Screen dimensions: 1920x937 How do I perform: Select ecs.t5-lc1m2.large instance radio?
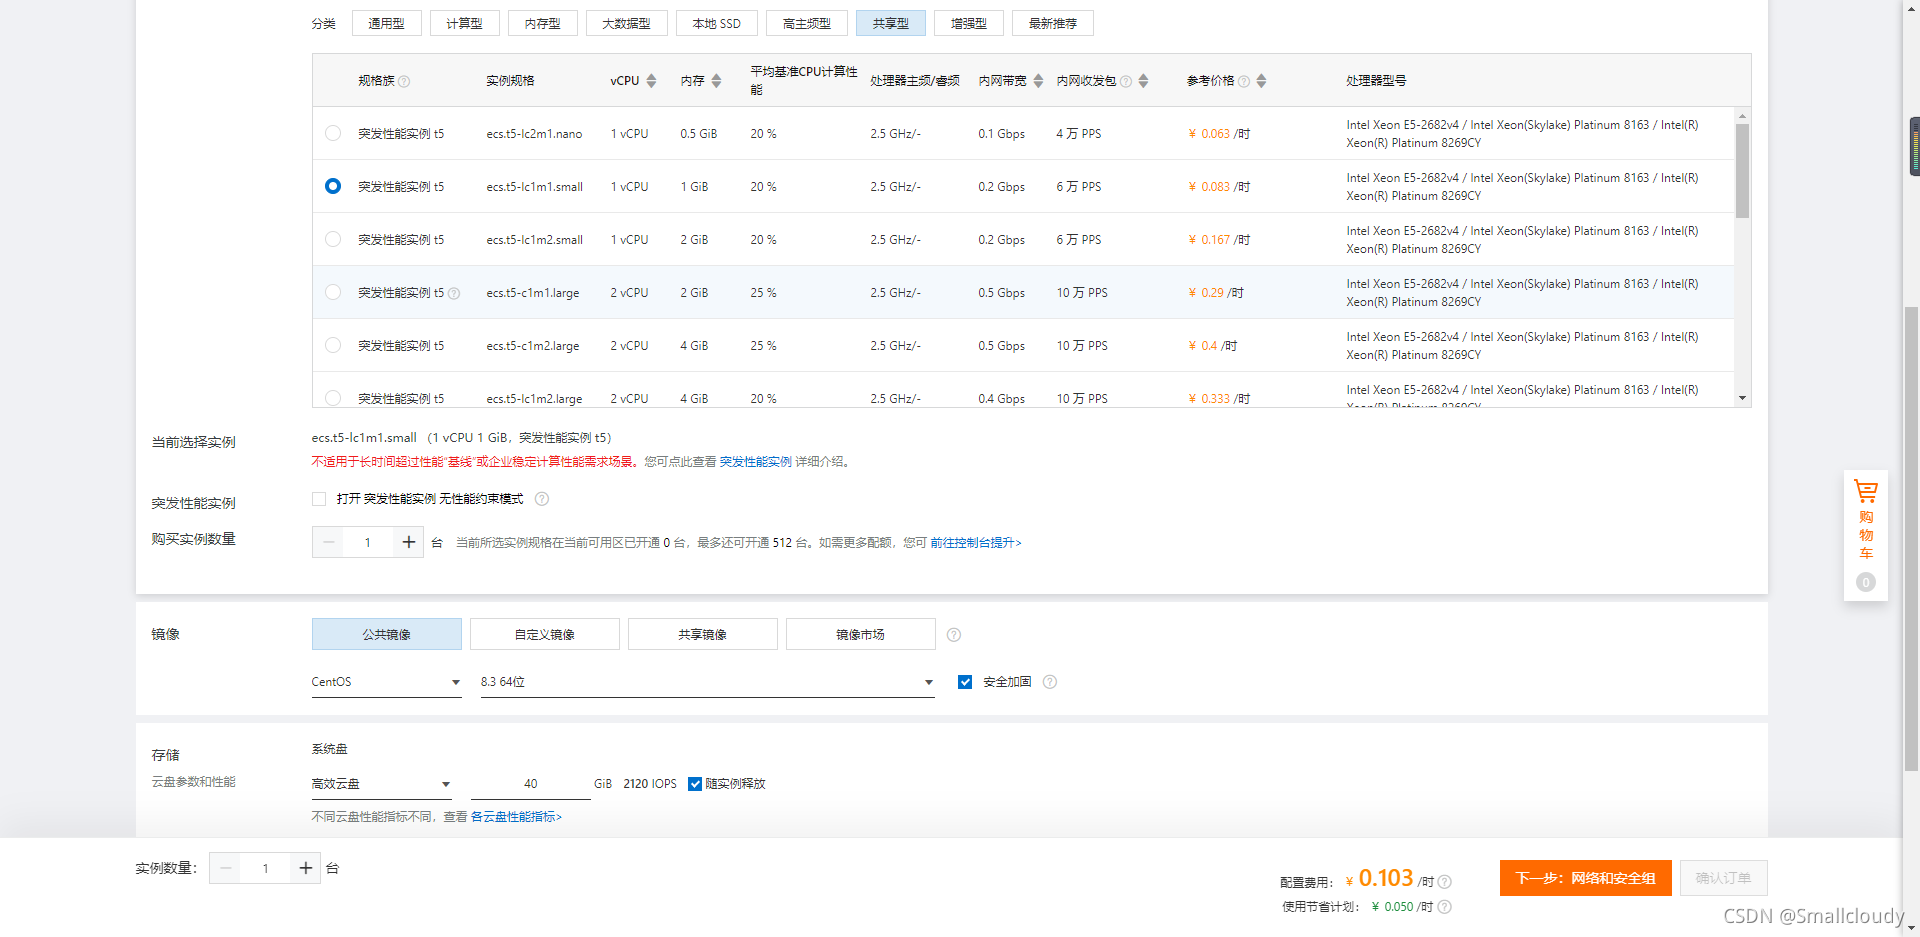tap(333, 398)
